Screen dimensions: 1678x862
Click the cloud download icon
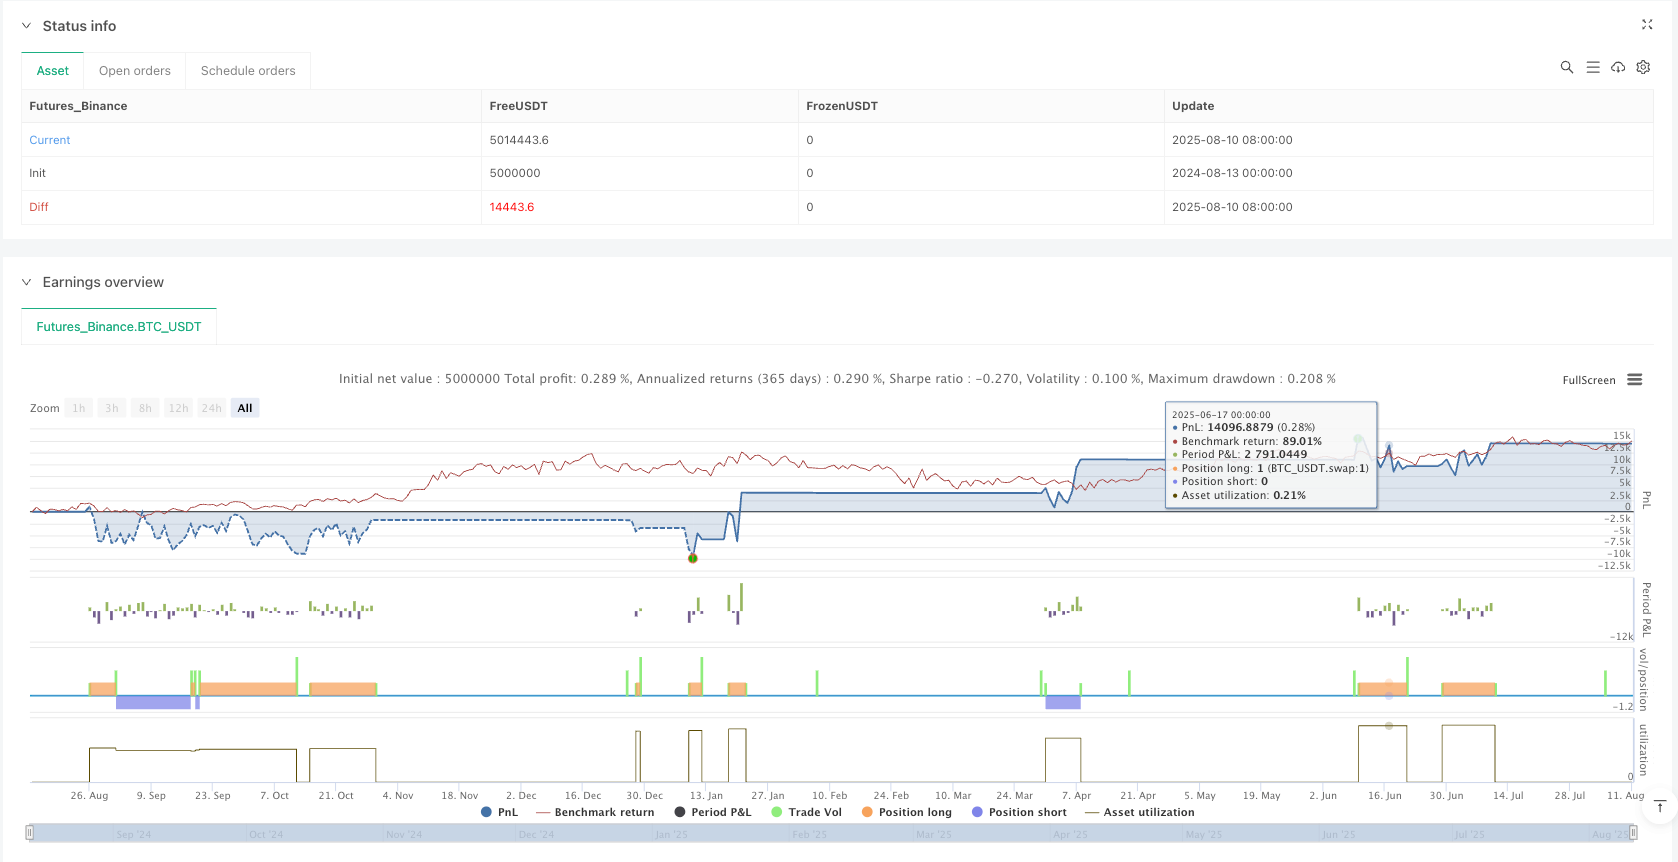point(1617,67)
